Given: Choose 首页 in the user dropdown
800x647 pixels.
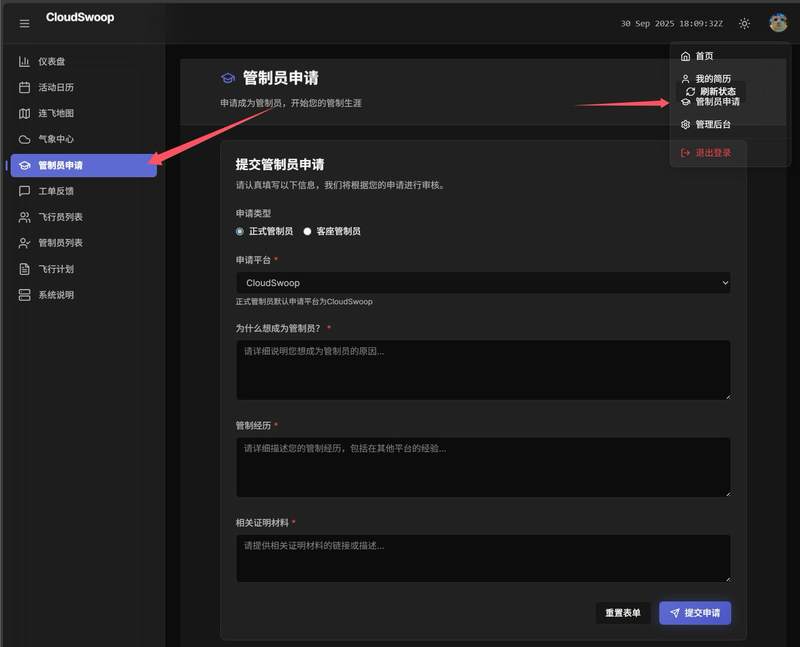Looking at the screenshot, I should point(730,56).
